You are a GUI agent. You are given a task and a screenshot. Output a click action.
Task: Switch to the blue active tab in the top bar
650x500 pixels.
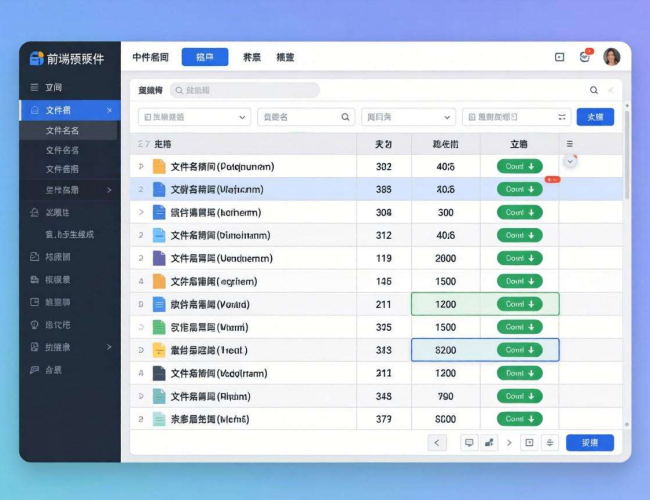205,57
